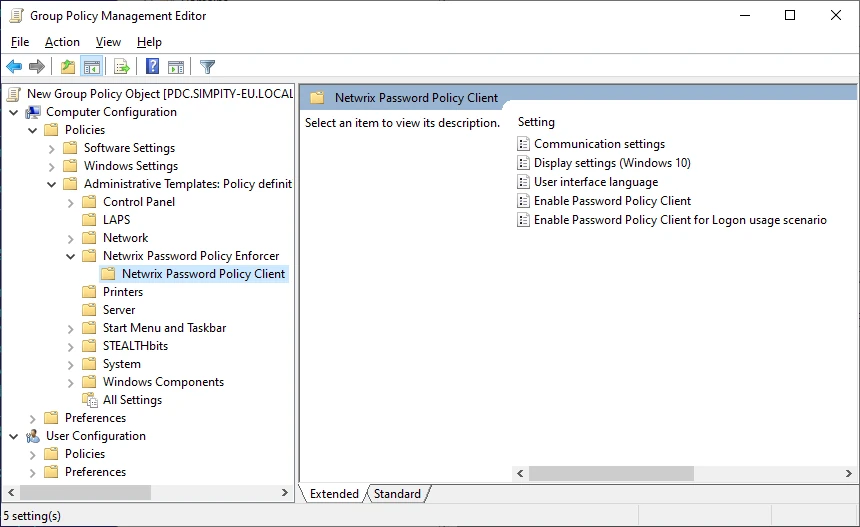Expand the Control Panel node
Viewport: 860px width, 527px height.
tap(70, 202)
